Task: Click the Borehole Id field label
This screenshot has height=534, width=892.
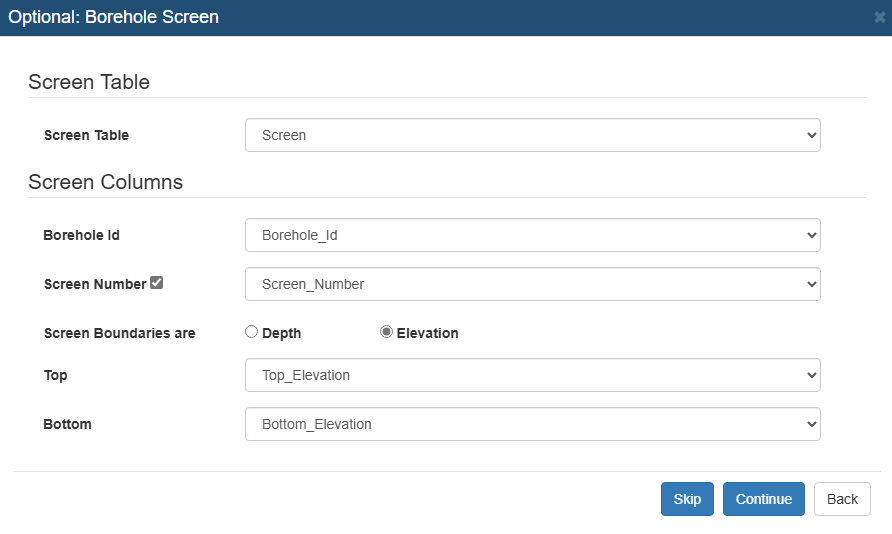Action: (x=81, y=235)
